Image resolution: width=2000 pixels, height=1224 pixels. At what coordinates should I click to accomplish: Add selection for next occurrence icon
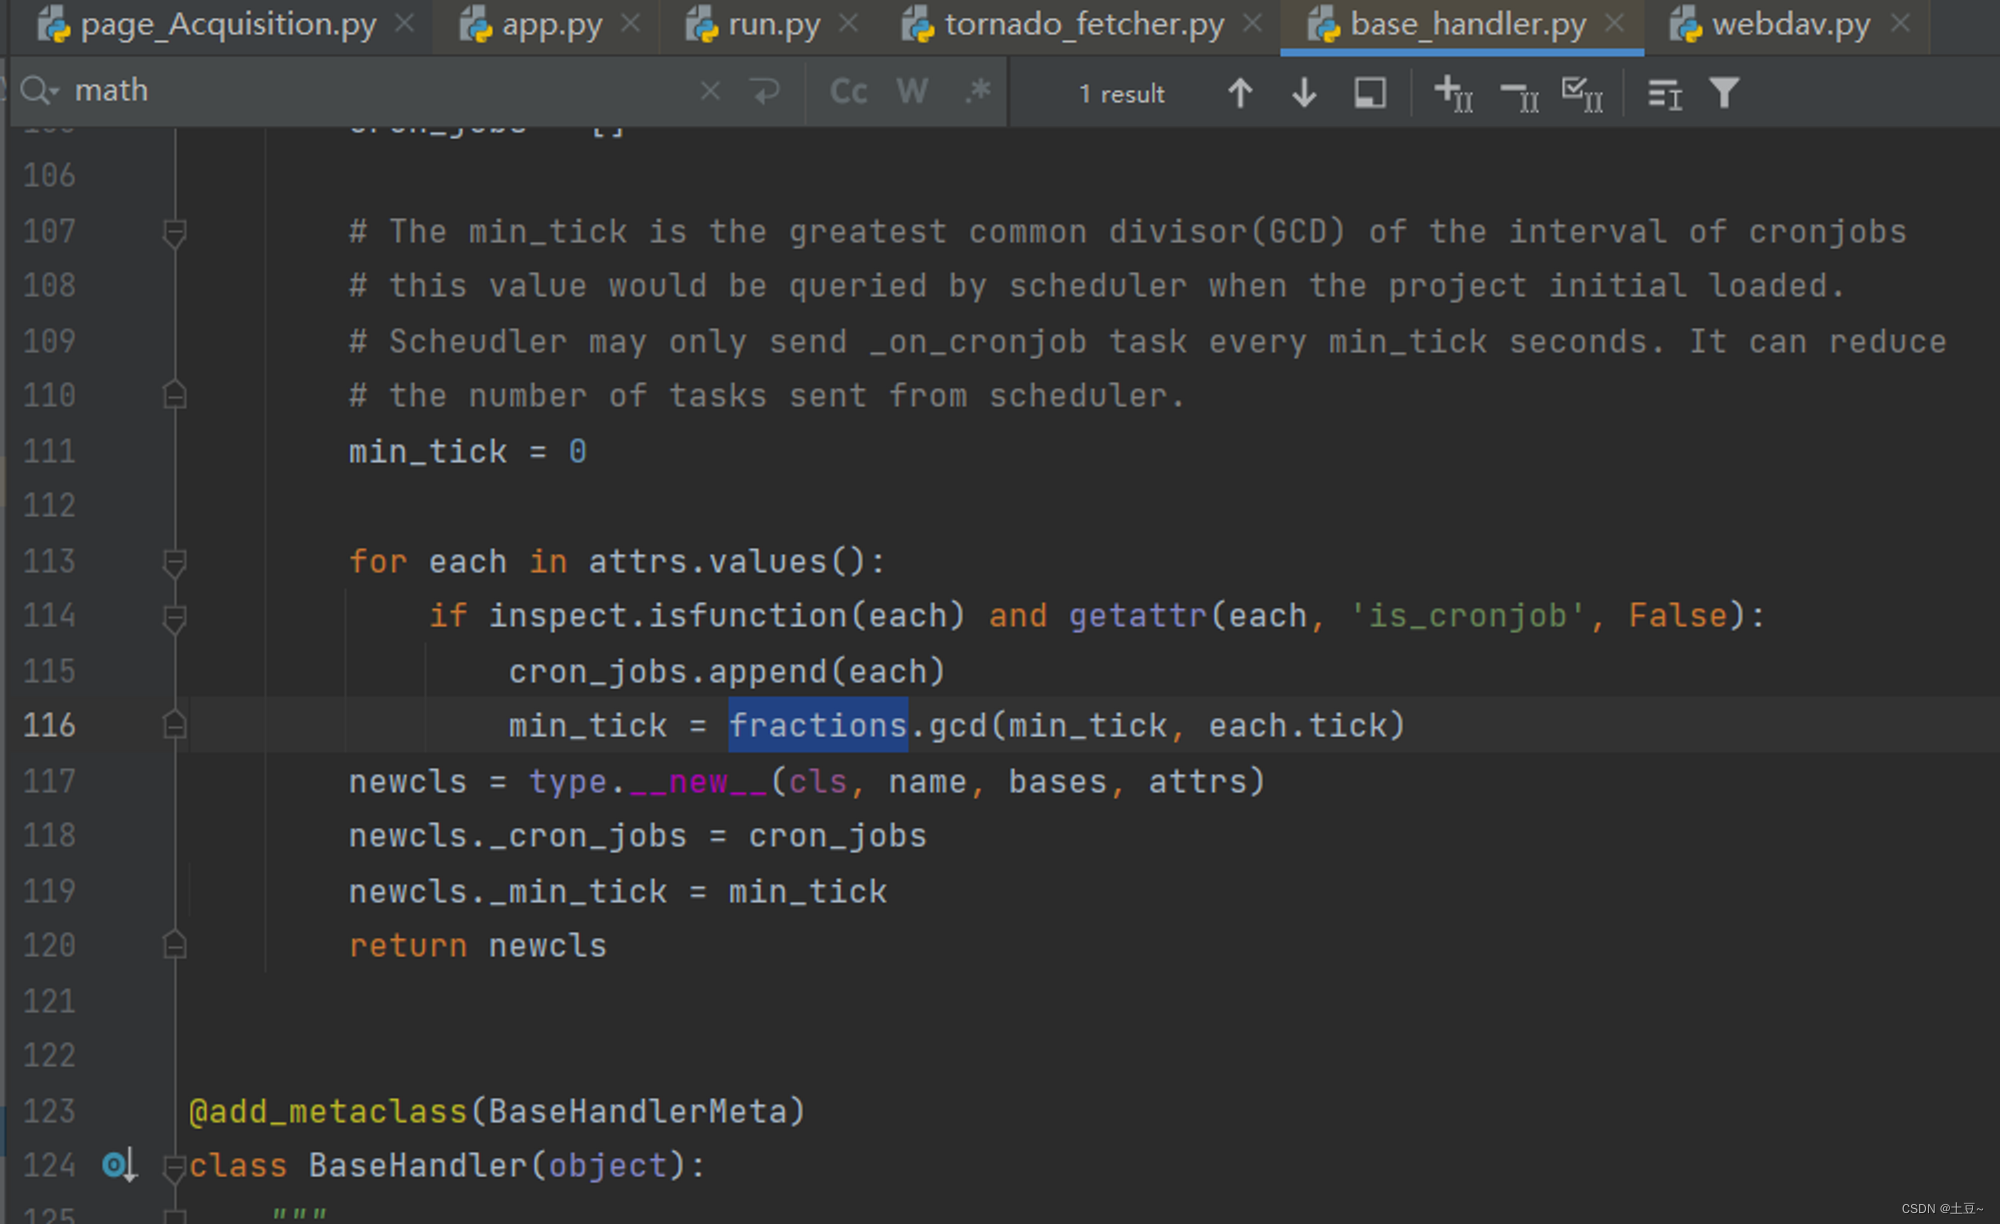click(x=1453, y=94)
